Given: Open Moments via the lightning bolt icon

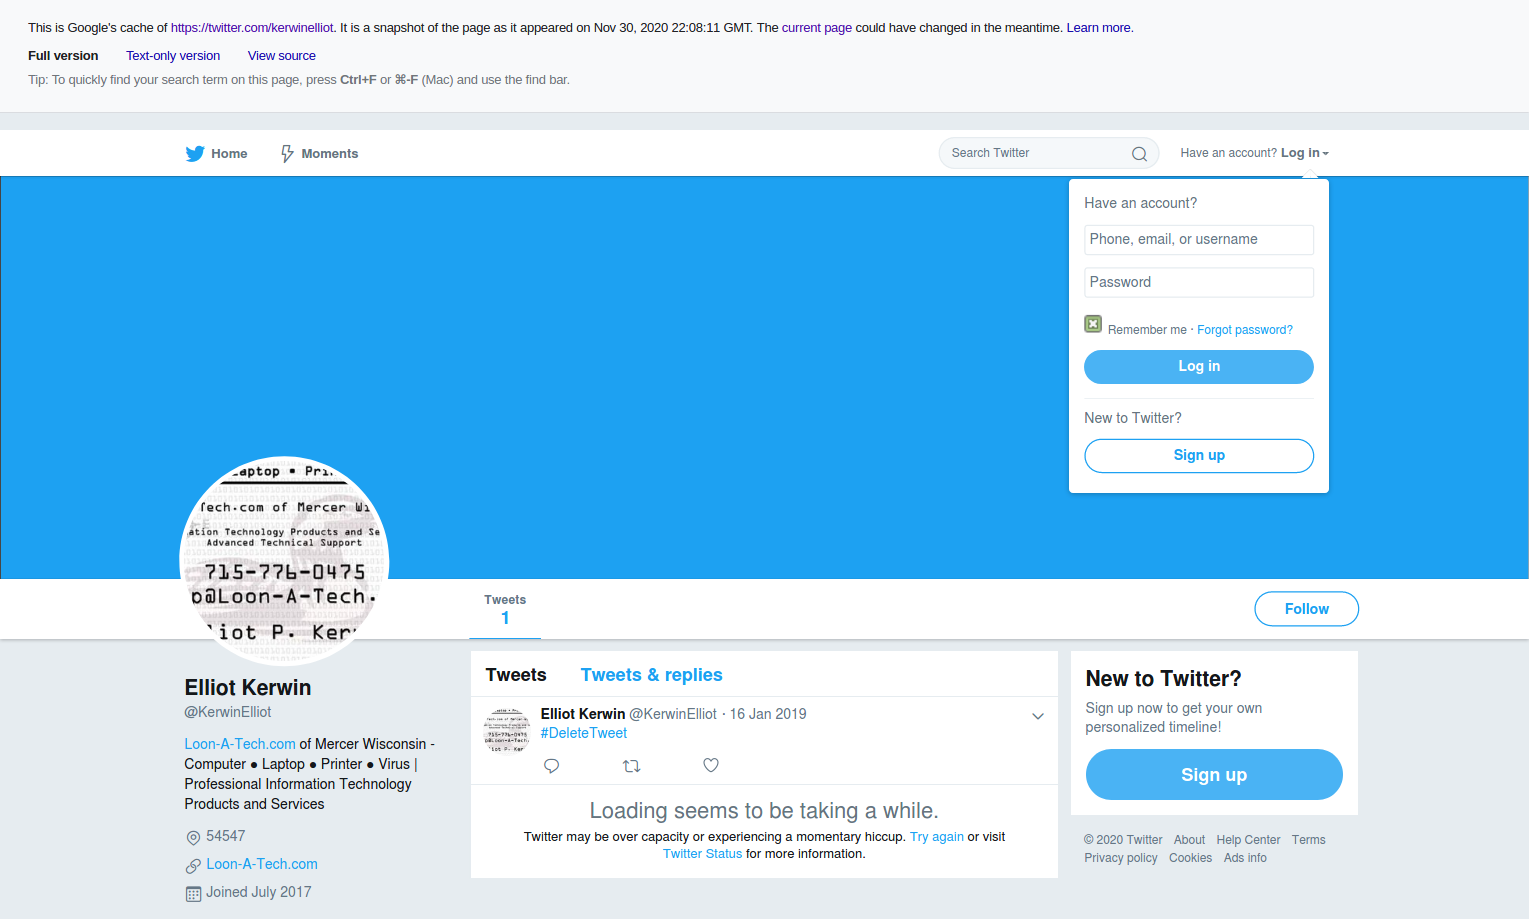Looking at the screenshot, I should pyautogui.click(x=287, y=154).
